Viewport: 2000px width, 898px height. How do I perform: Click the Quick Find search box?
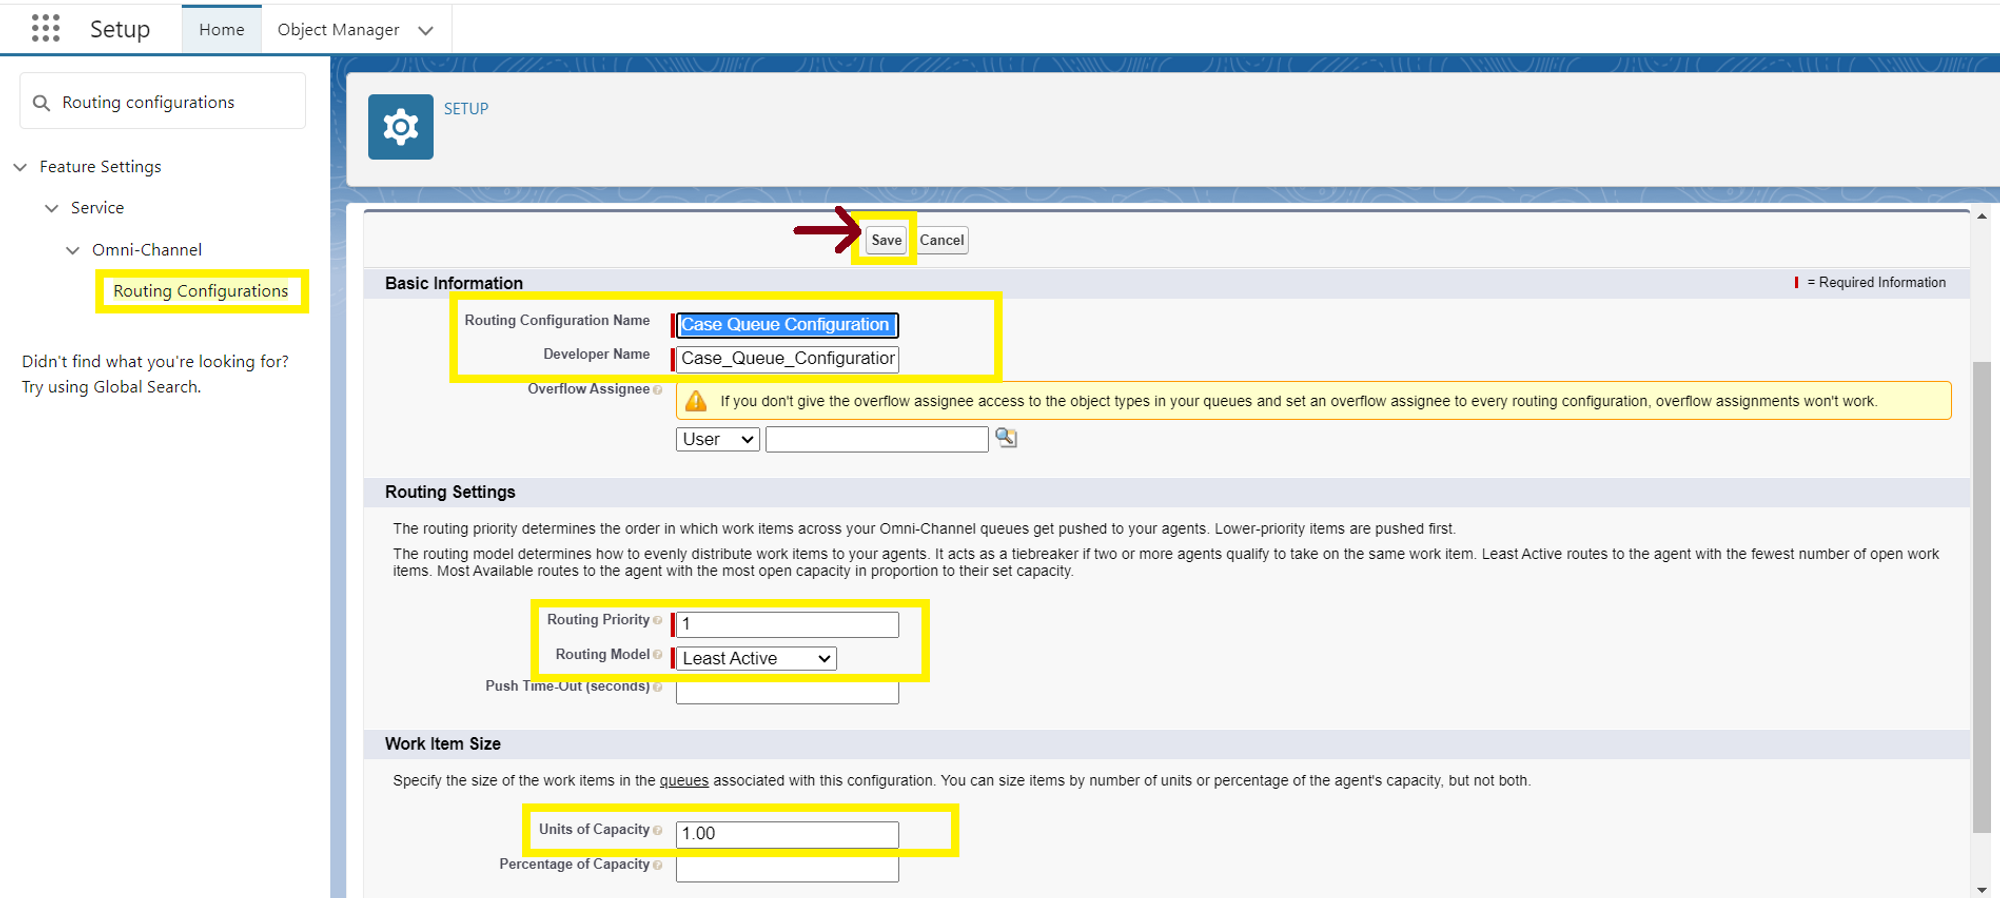point(163,102)
